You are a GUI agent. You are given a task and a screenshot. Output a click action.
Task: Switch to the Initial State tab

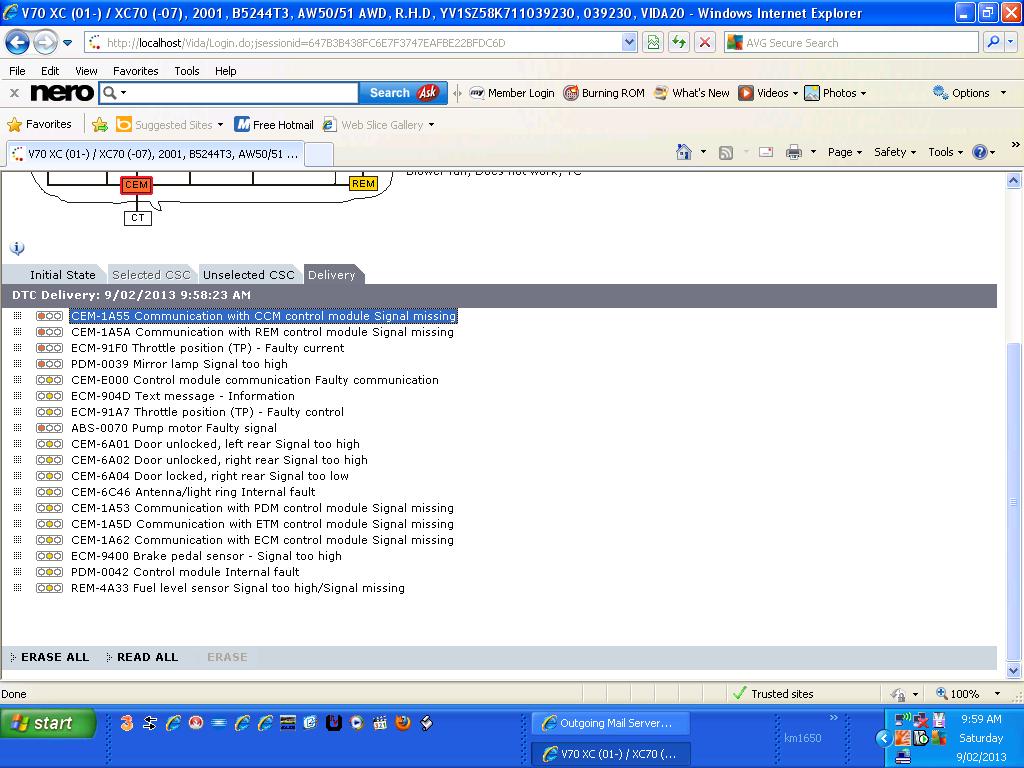(x=62, y=275)
